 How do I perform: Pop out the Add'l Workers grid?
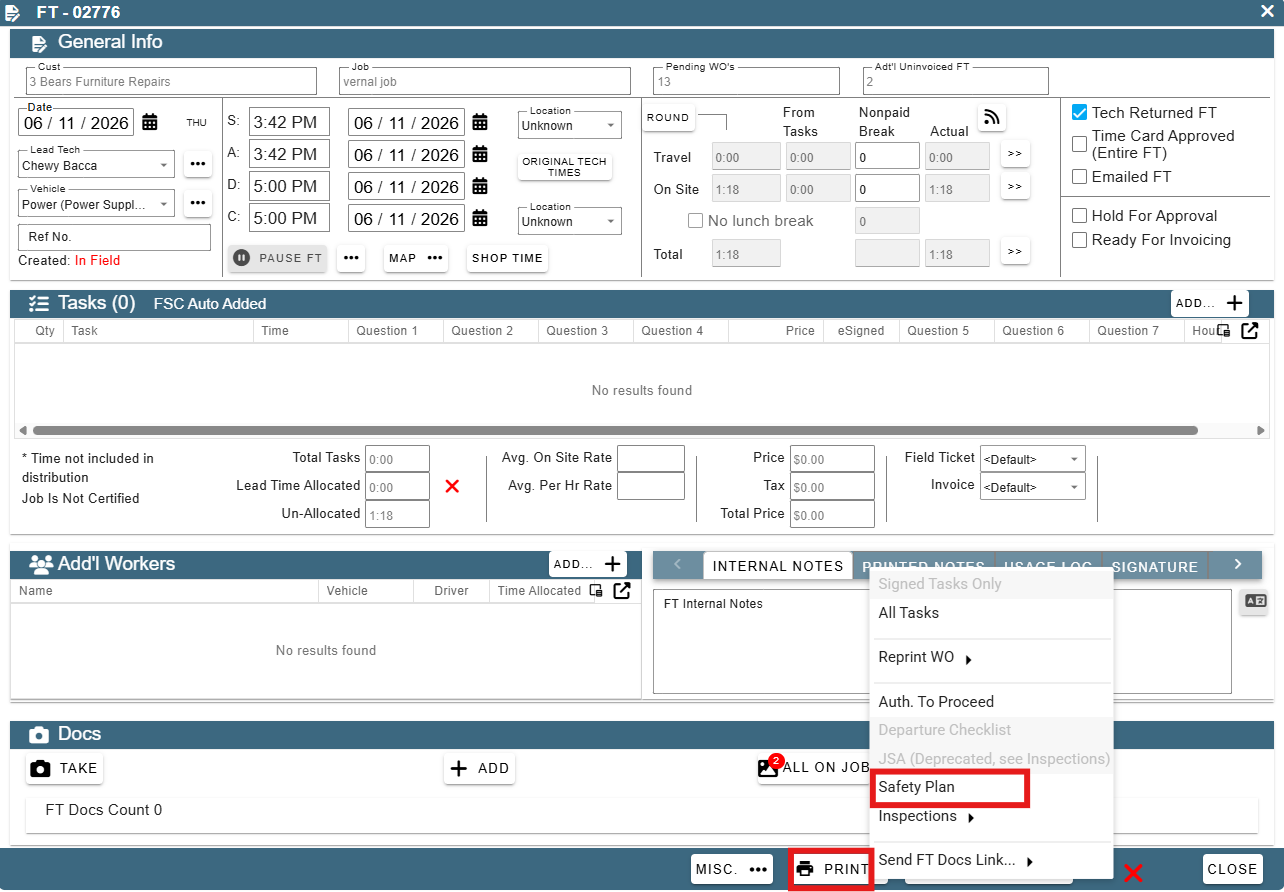(622, 591)
